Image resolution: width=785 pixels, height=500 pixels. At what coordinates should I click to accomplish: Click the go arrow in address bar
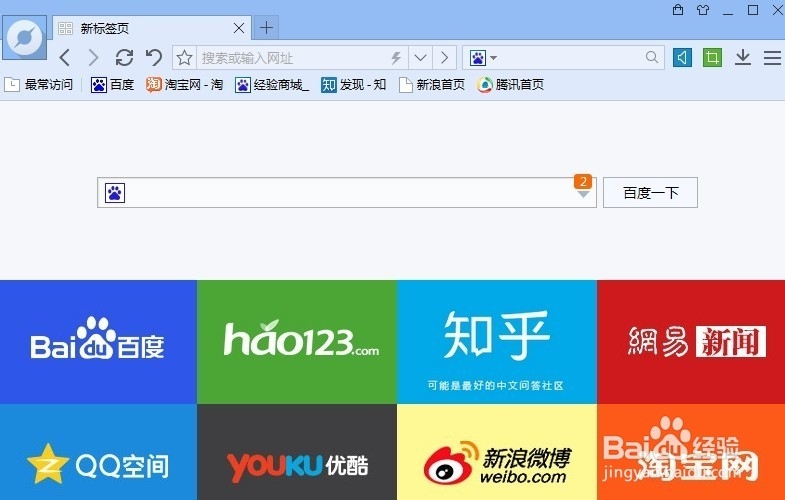tap(444, 58)
